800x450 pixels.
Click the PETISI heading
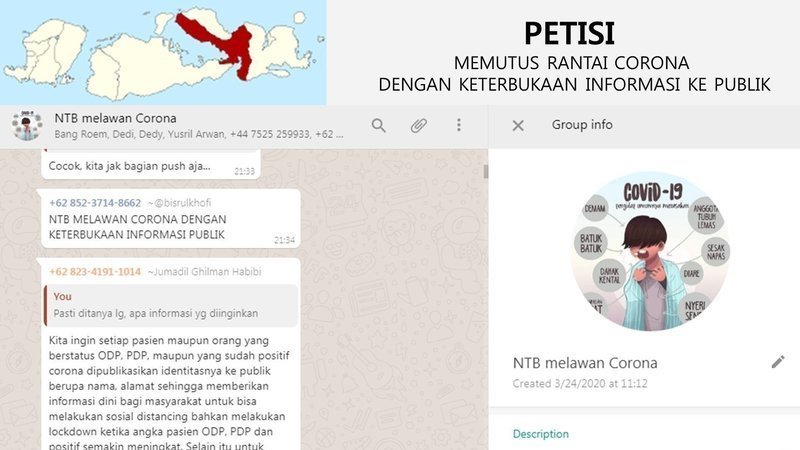click(x=569, y=34)
